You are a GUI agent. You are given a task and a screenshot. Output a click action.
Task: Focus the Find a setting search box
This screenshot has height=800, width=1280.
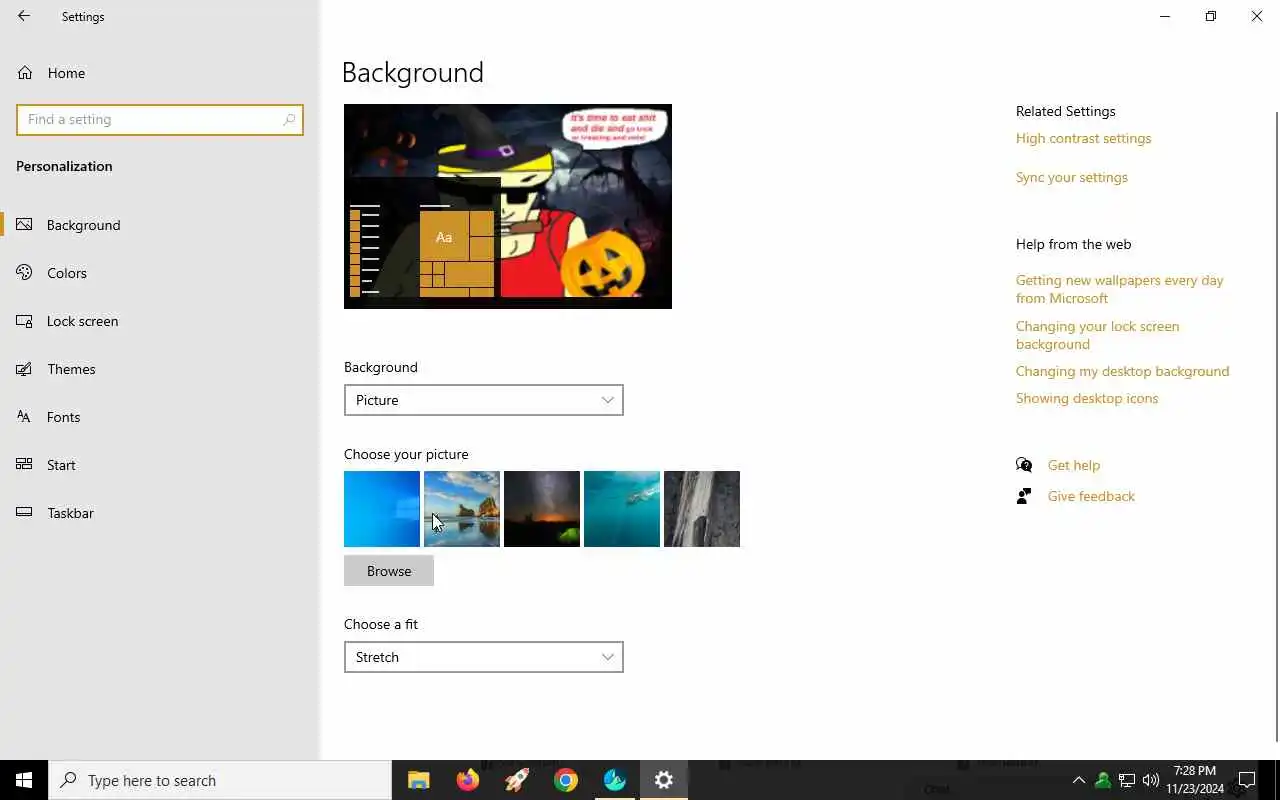pos(160,119)
